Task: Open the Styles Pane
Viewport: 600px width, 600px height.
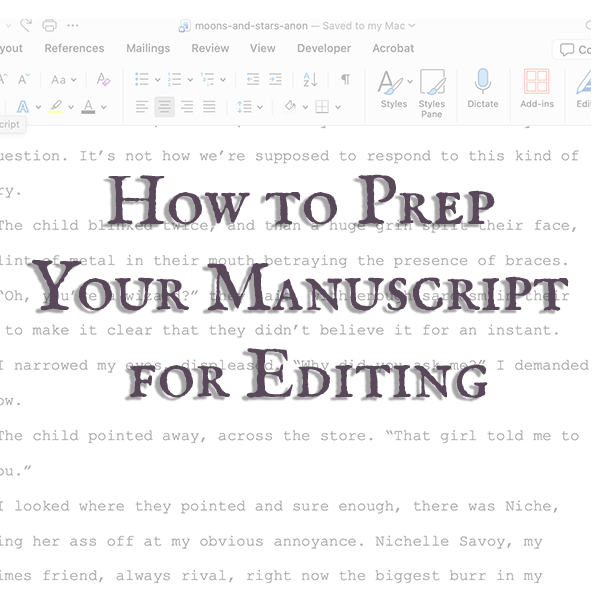Action: (432, 93)
